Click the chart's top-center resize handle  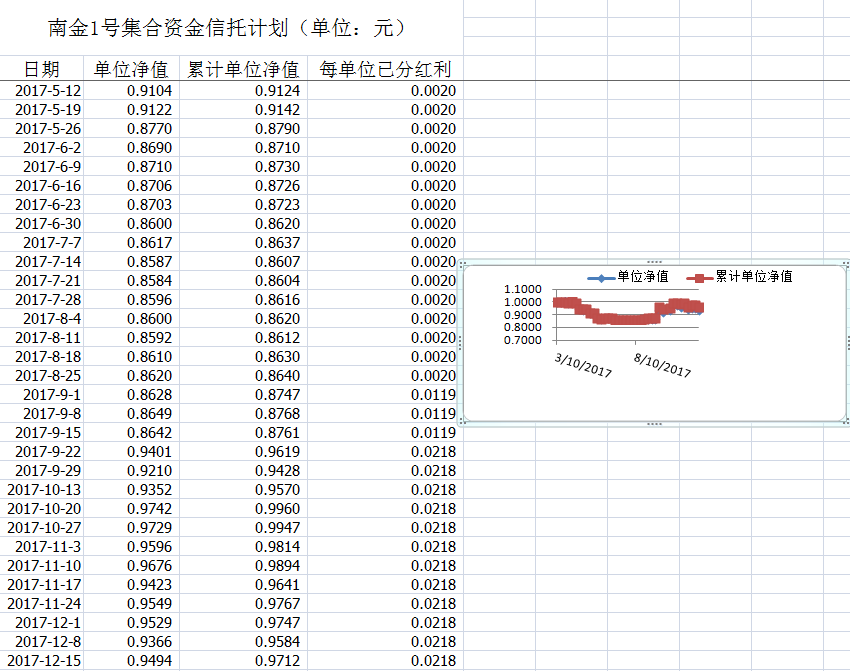coord(654,262)
